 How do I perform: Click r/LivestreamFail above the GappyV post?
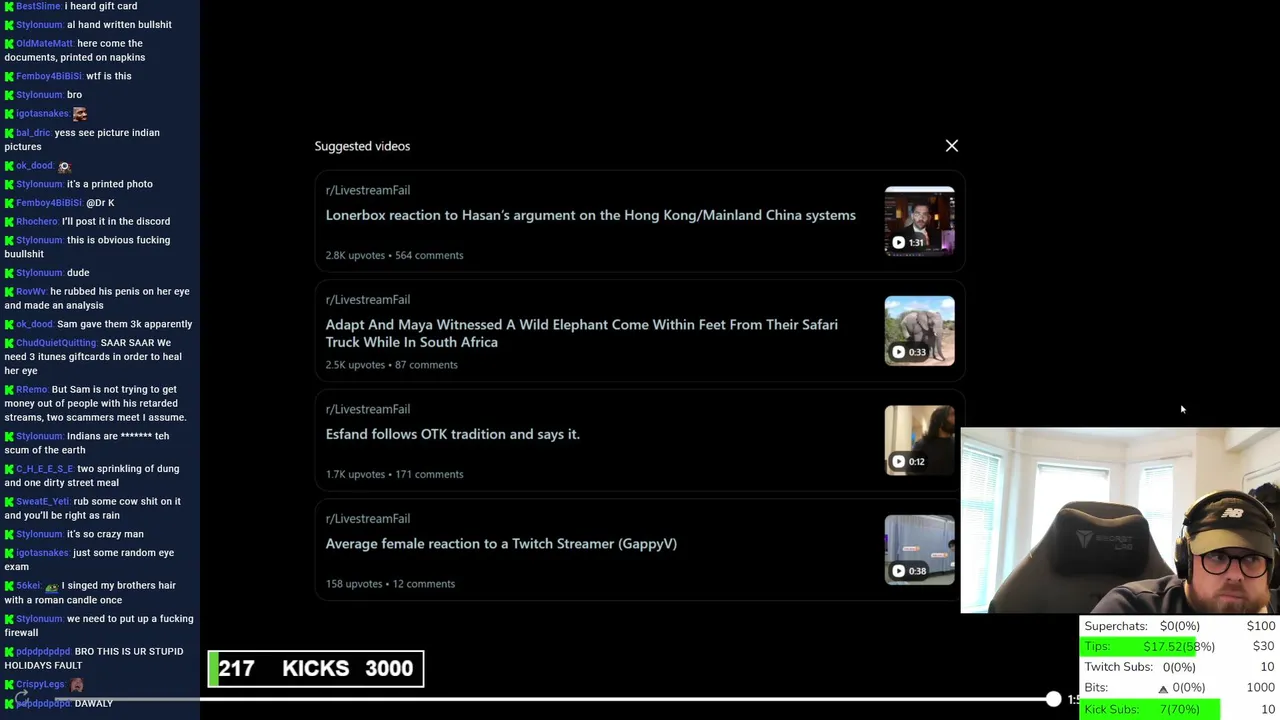point(367,519)
